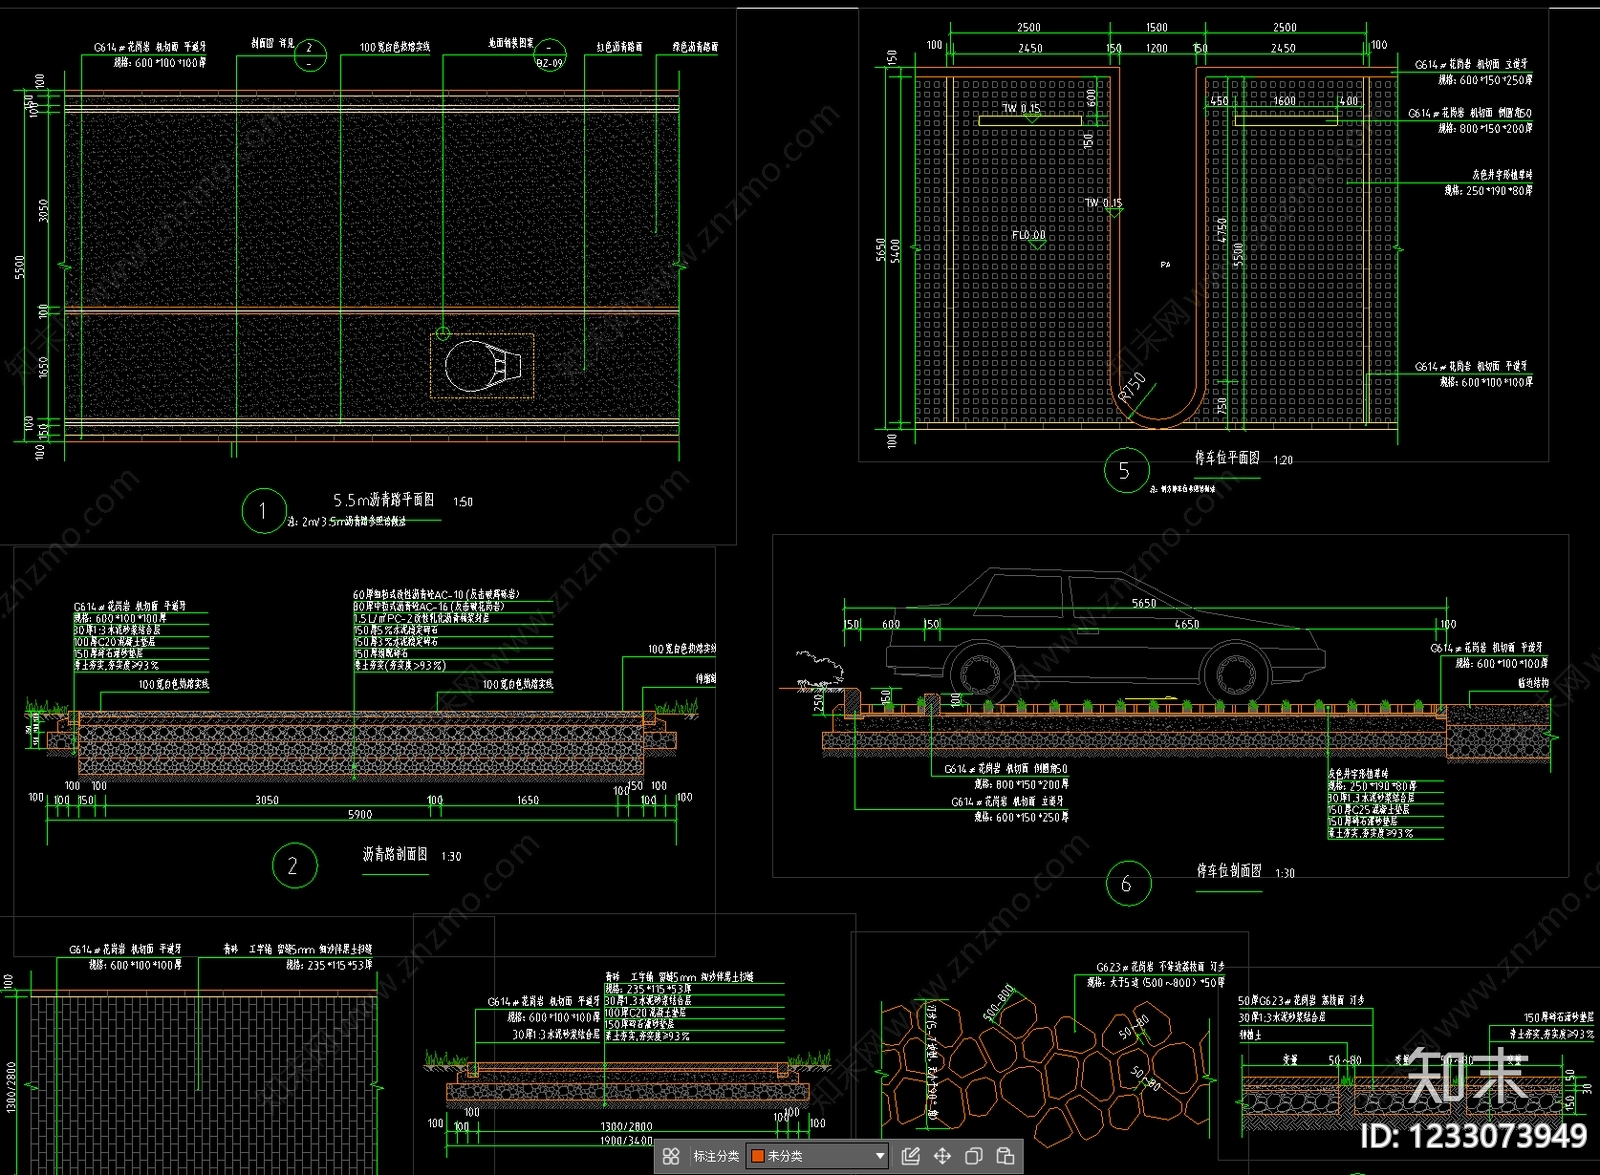Click the 500-800 stone size label

tap(998, 1003)
